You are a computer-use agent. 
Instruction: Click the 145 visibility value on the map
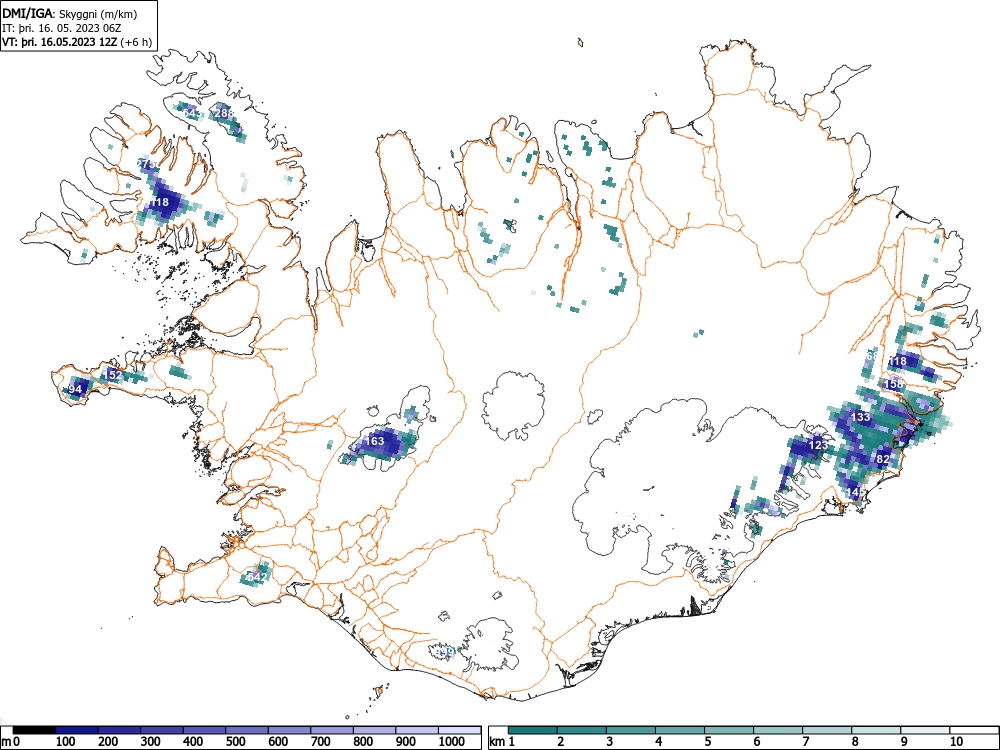coord(855,492)
